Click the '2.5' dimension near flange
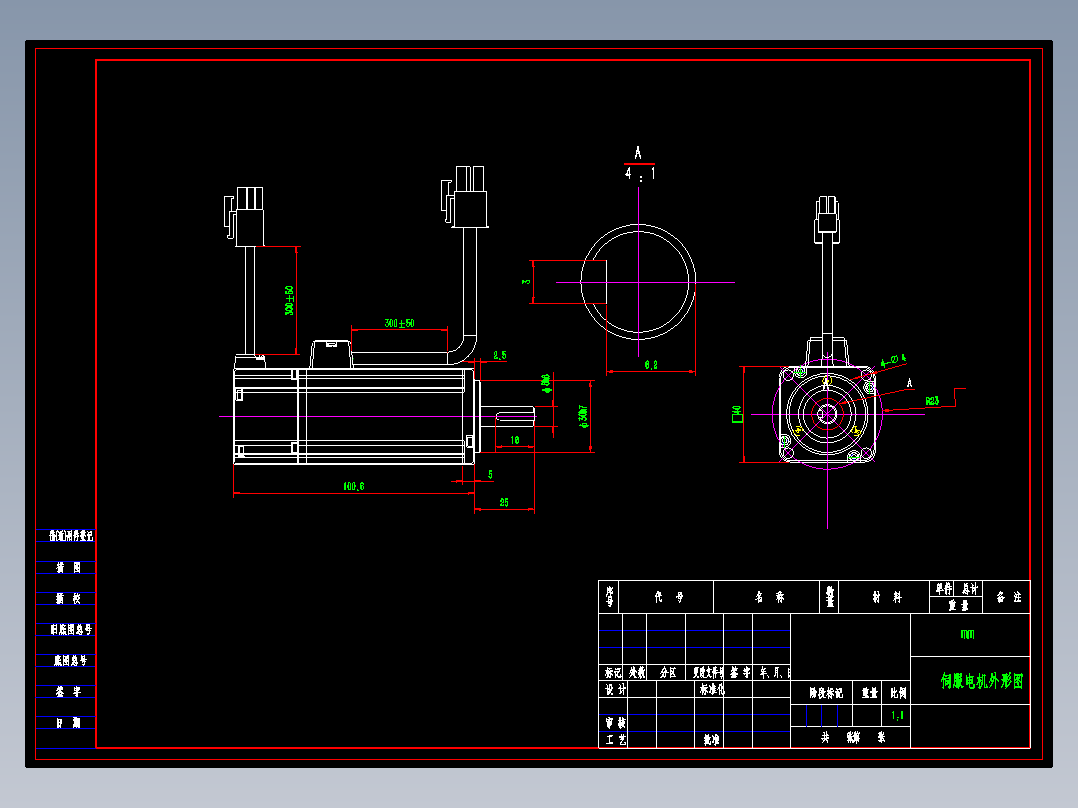 (x=500, y=356)
